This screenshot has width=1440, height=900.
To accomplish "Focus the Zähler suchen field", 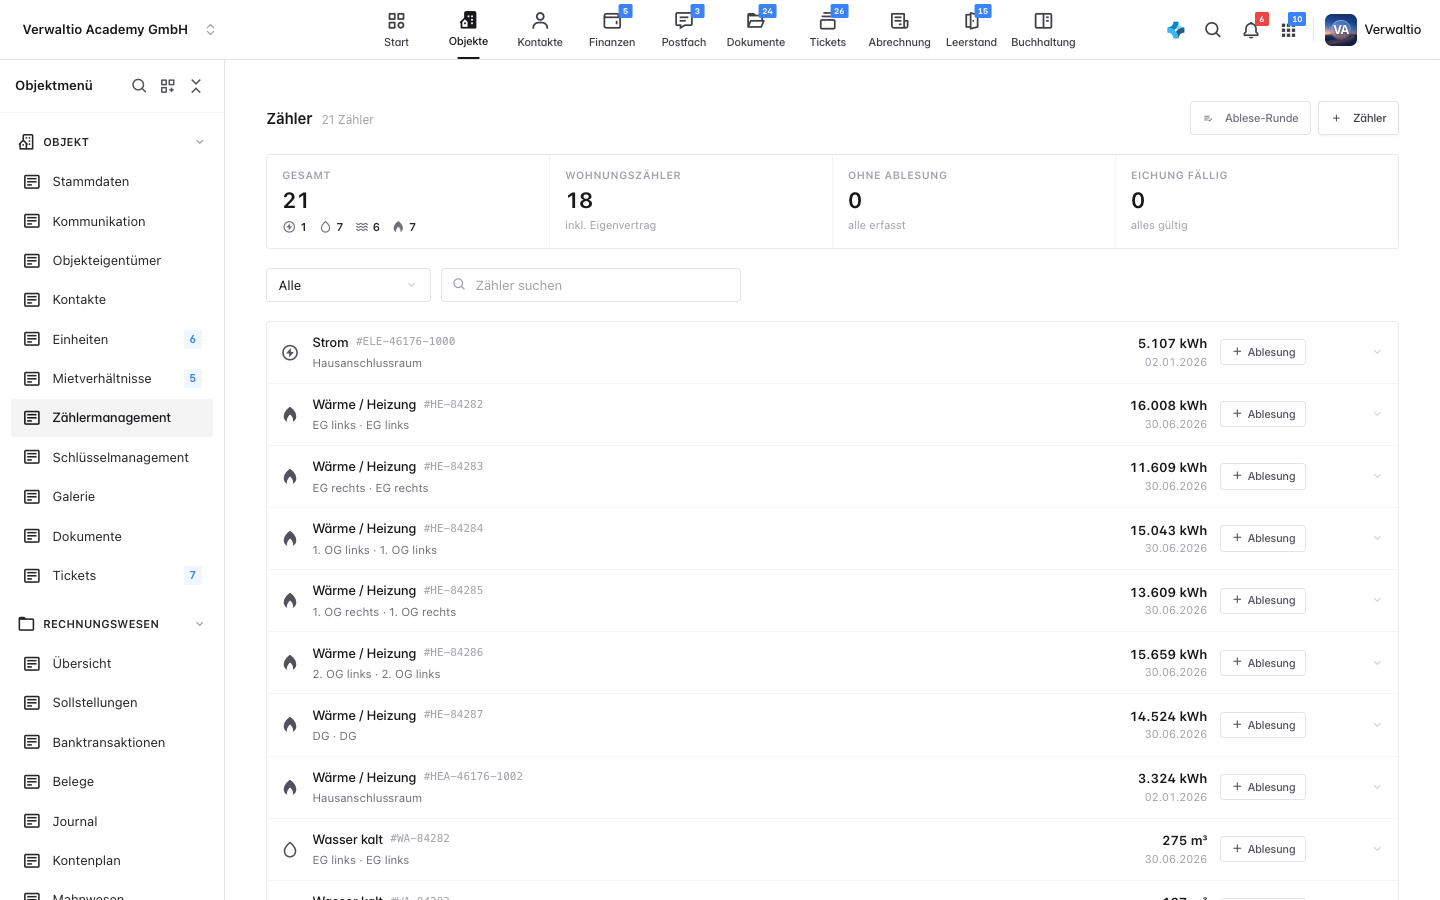I will 591,285.
